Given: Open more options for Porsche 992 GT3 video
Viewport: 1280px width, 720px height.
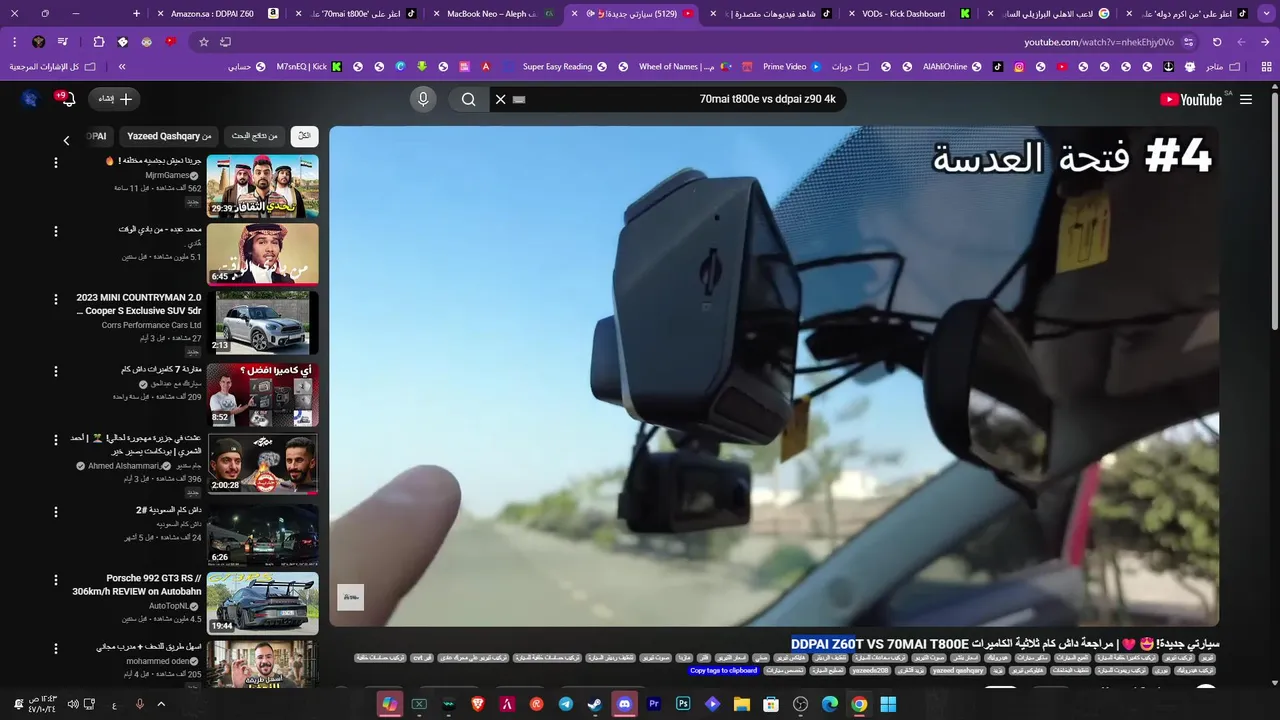Looking at the screenshot, I should 56,580.
